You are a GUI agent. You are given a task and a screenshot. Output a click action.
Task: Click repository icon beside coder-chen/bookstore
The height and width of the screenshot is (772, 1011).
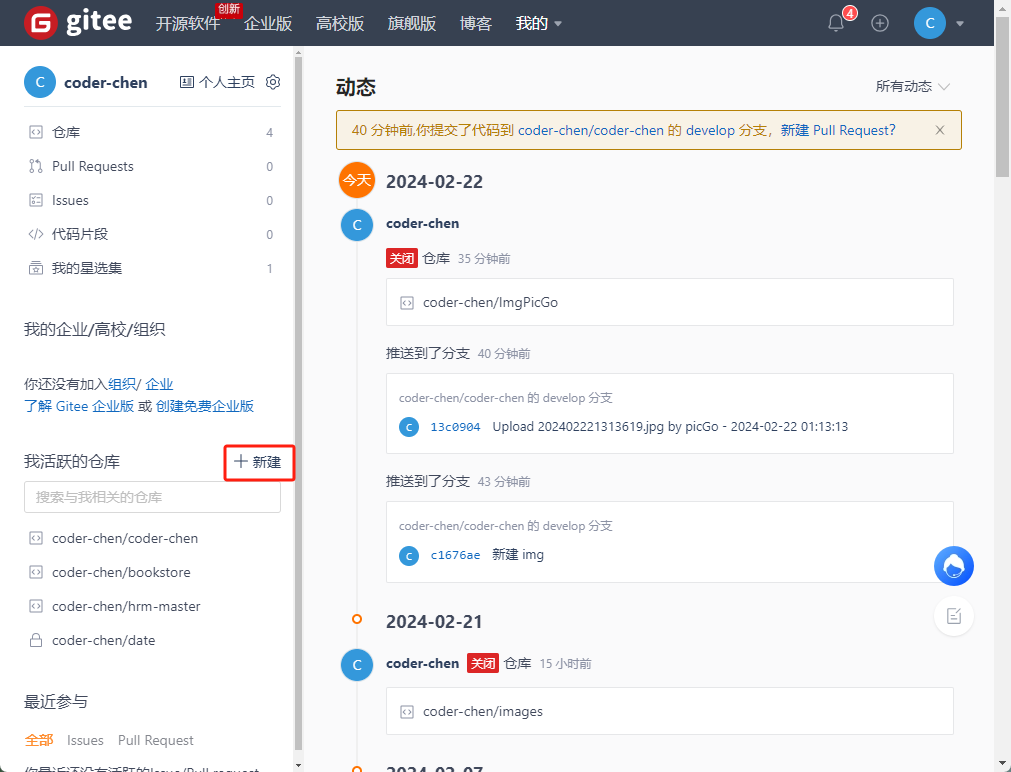(x=36, y=573)
